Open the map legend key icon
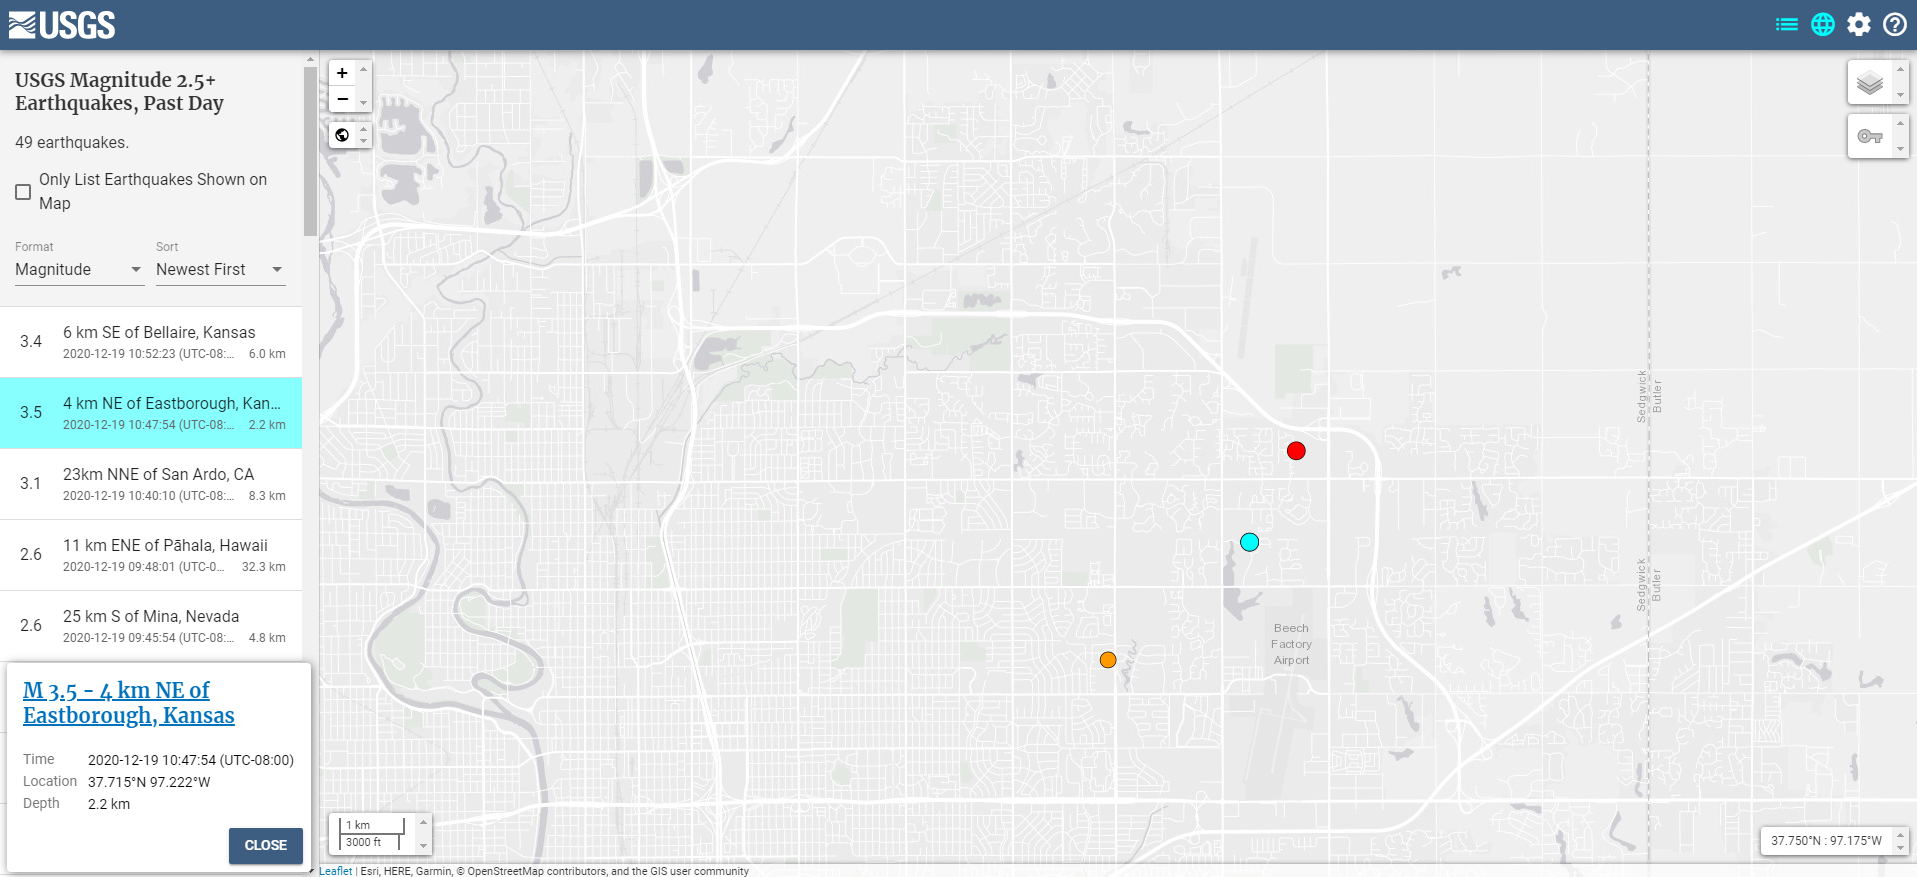 pyautogui.click(x=1870, y=136)
